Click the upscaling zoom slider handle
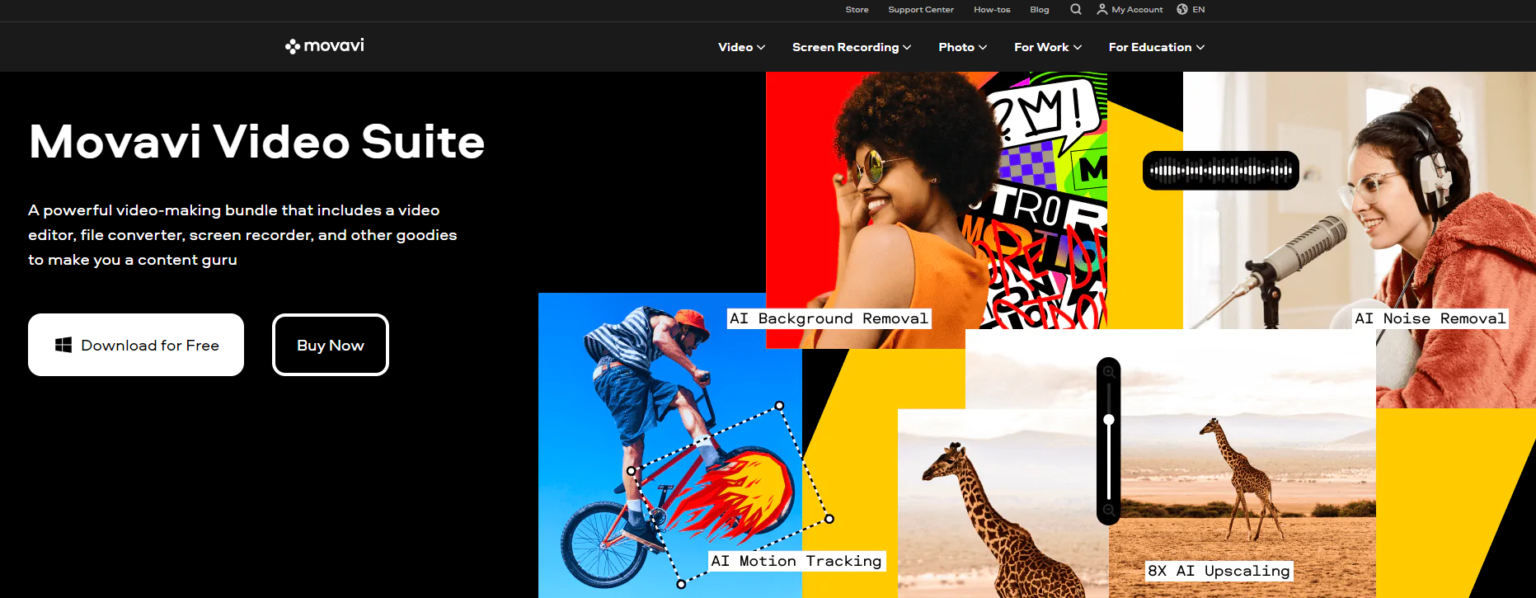This screenshot has height=598, width=1536. (1109, 420)
